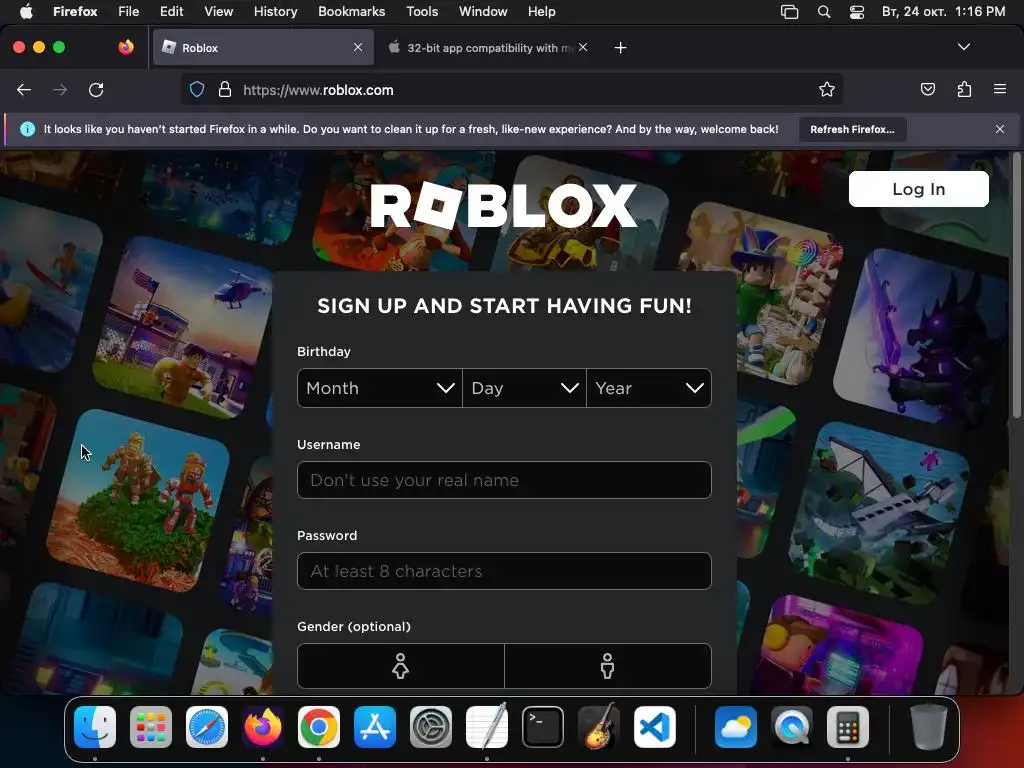Open the Bookmarks menu
1024x768 pixels.
(351, 12)
